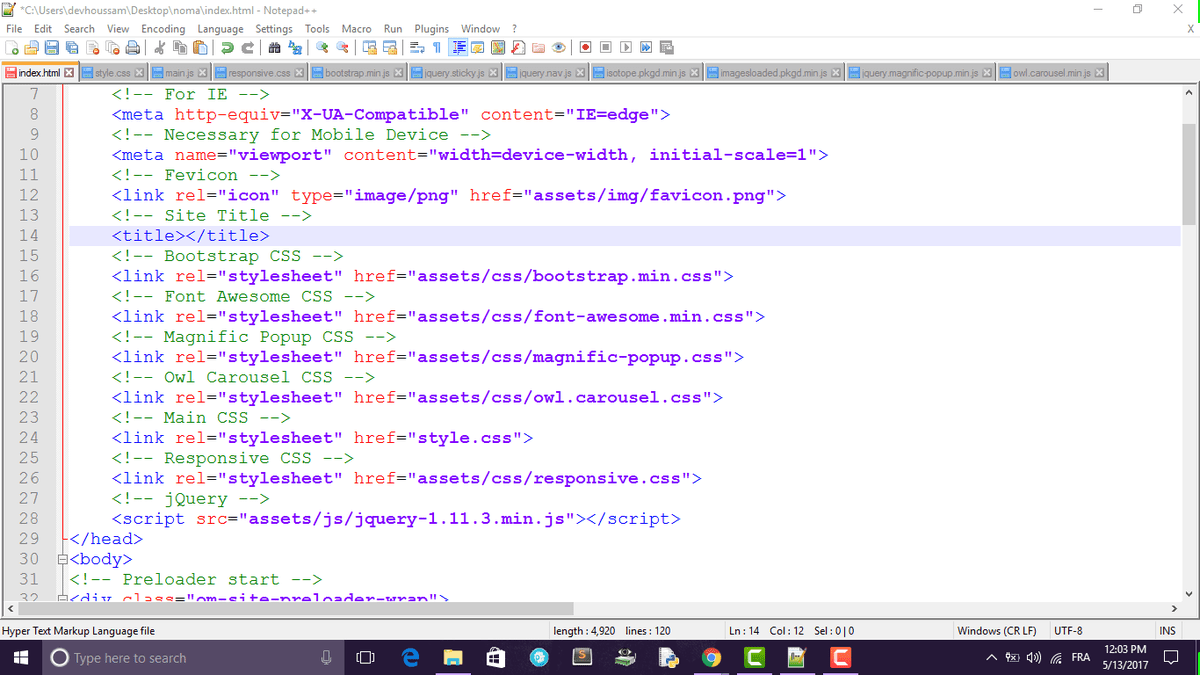Toggle INS insert mode in status bar
The width and height of the screenshot is (1200, 675).
point(1167,631)
